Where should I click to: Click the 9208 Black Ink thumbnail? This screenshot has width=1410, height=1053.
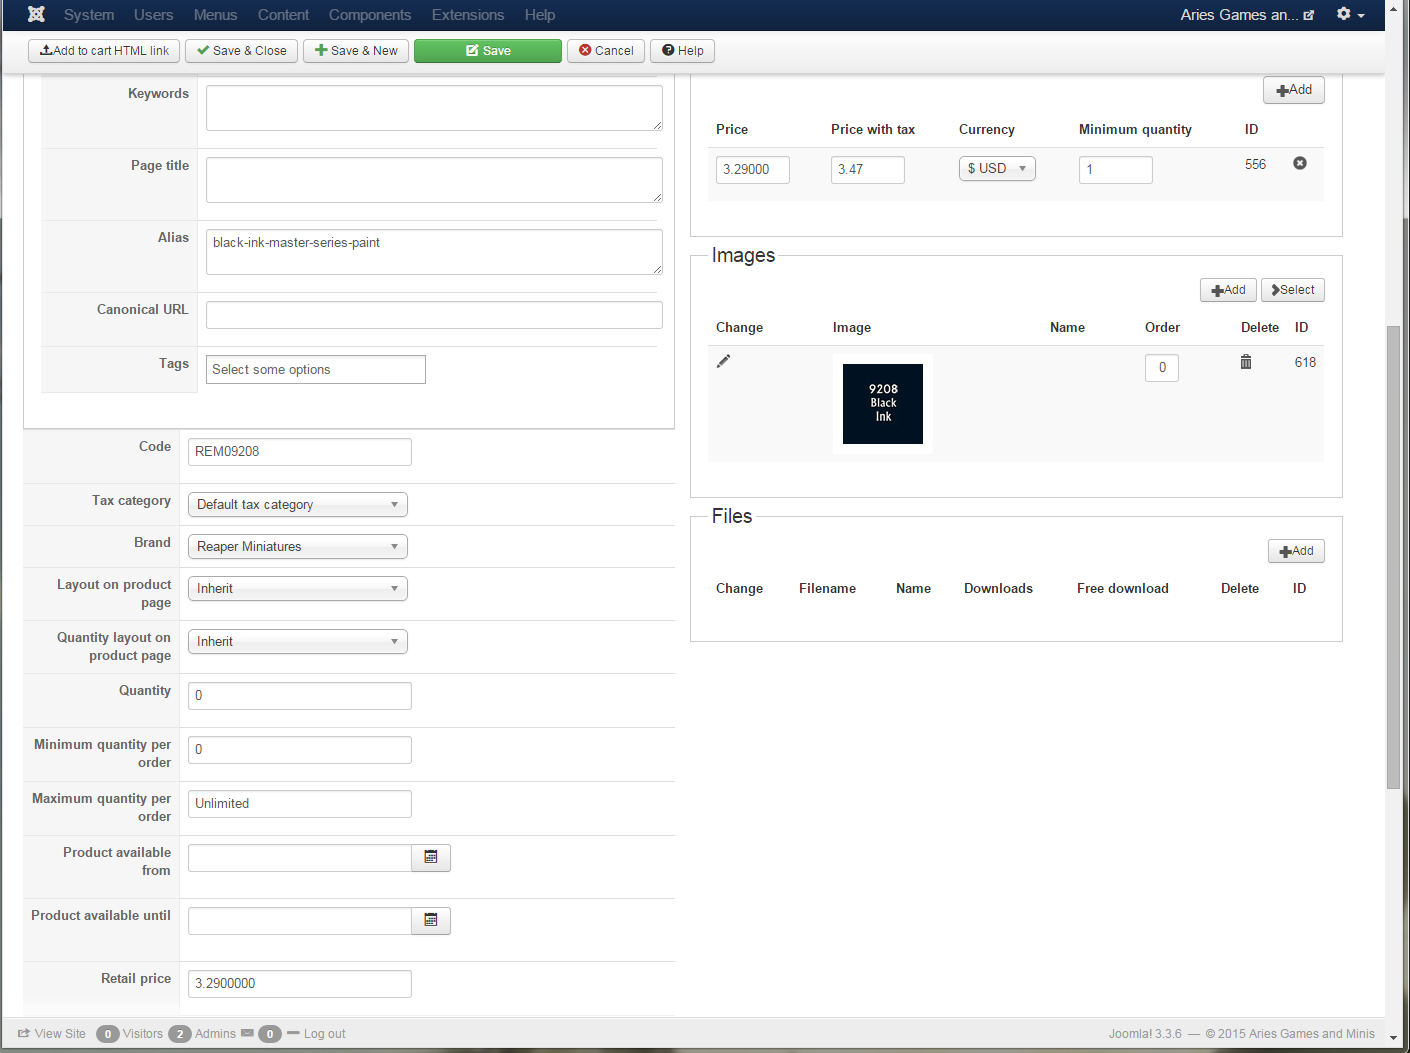883,404
